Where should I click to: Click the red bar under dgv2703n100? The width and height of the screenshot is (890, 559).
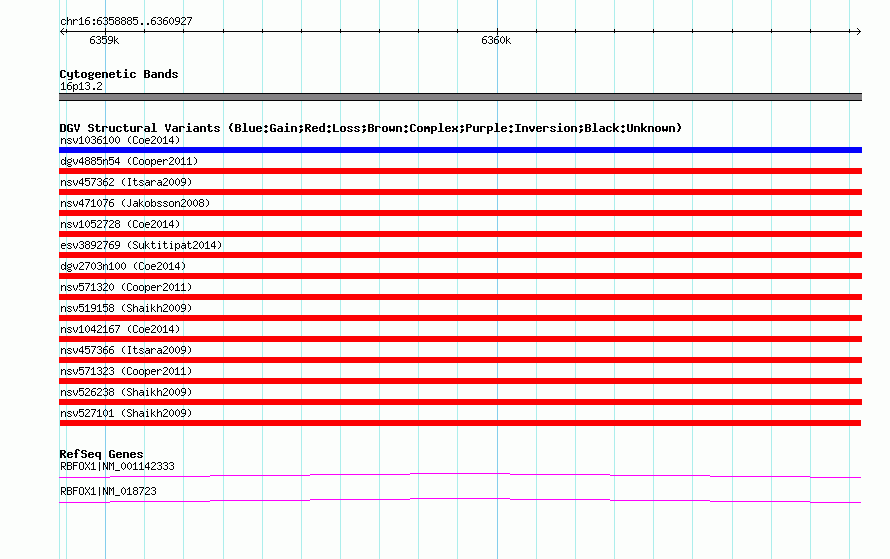460,276
